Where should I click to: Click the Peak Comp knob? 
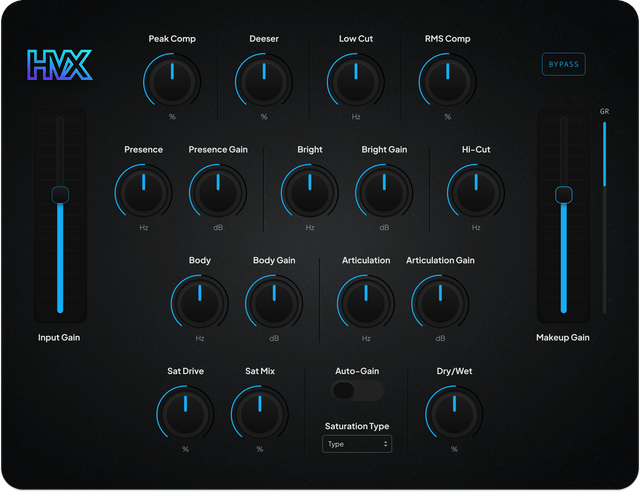[172, 81]
